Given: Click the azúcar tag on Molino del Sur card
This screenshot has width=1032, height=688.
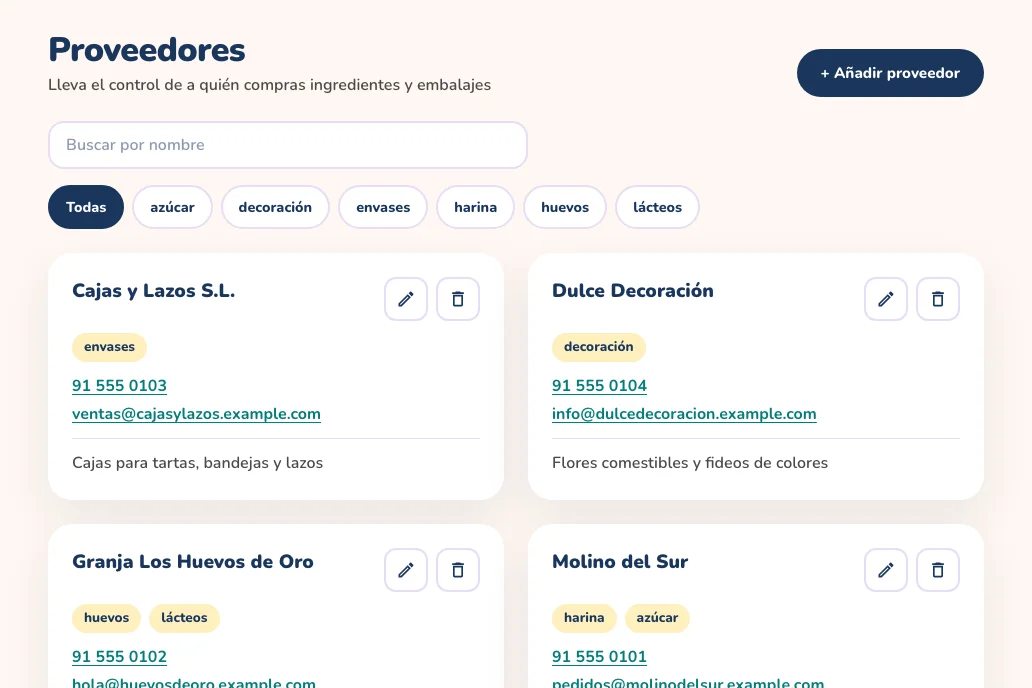Looking at the screenshot, I should point(657,618).
